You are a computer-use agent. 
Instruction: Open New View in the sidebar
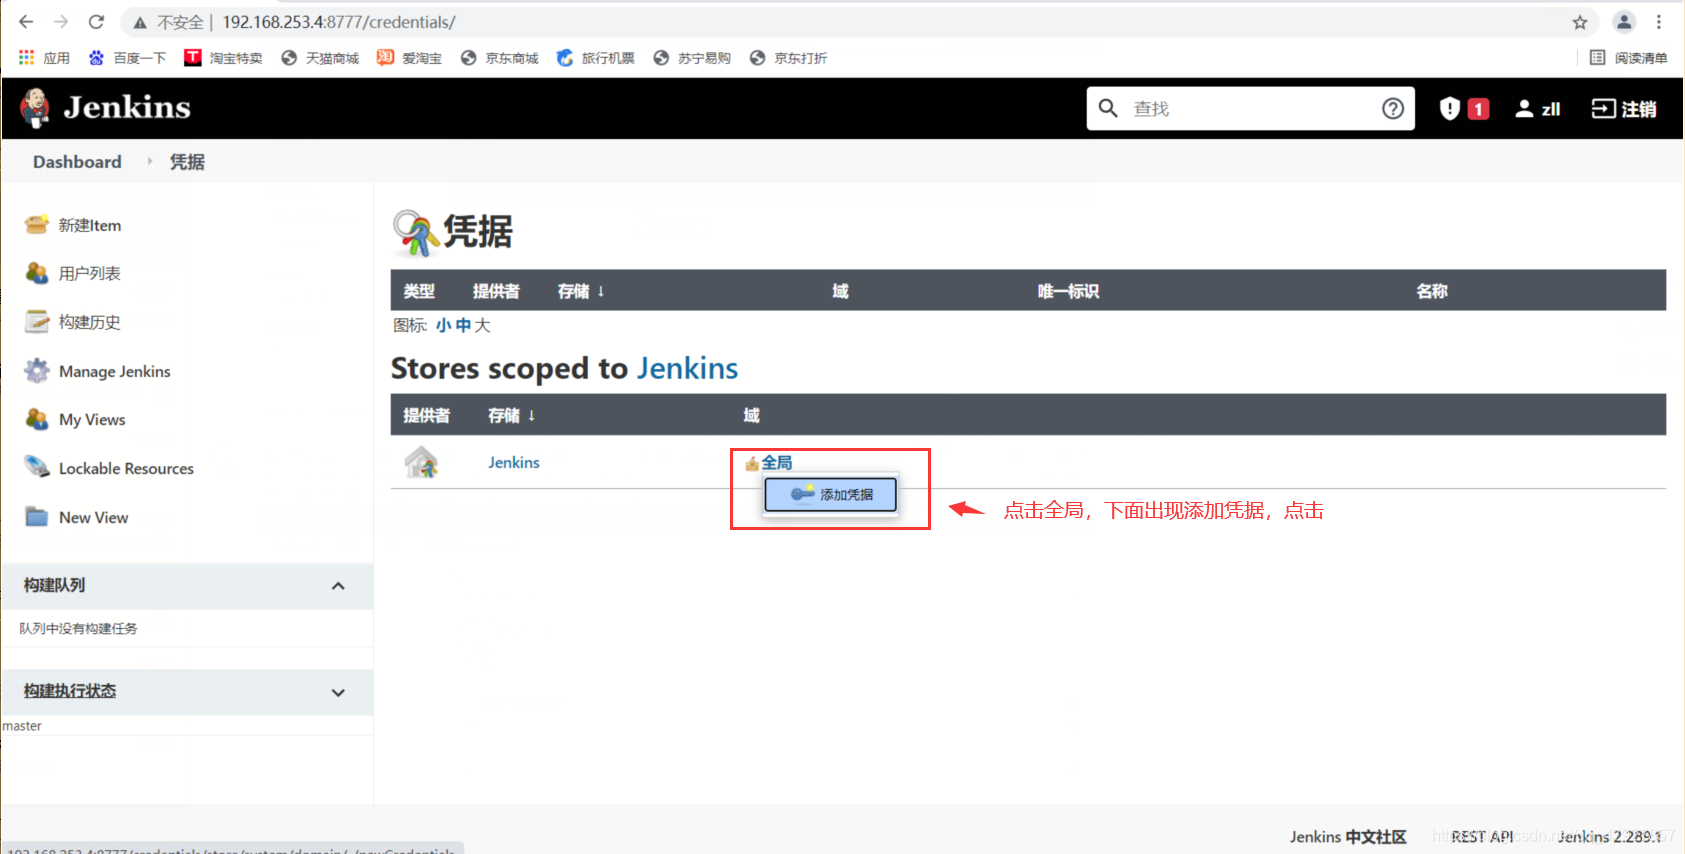[93, 517]
